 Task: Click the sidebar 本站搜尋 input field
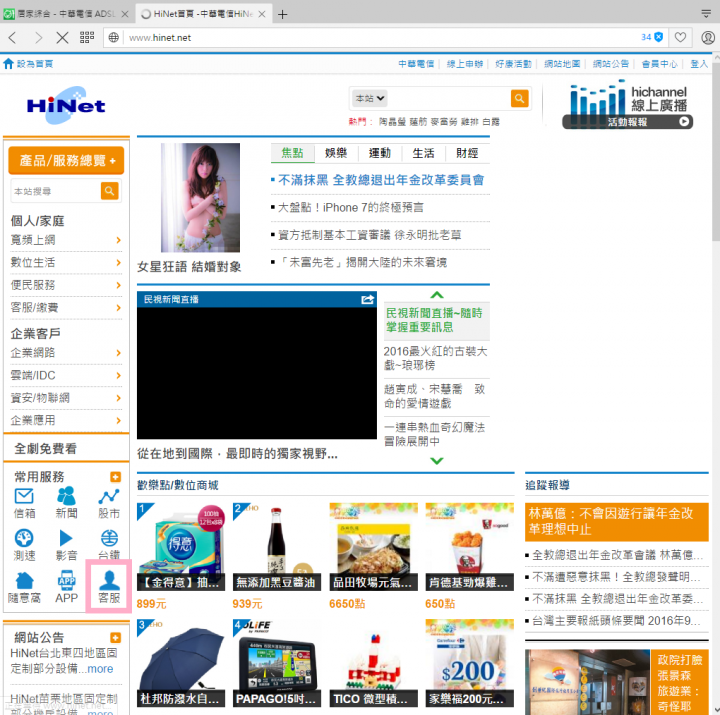pos(56,191)
